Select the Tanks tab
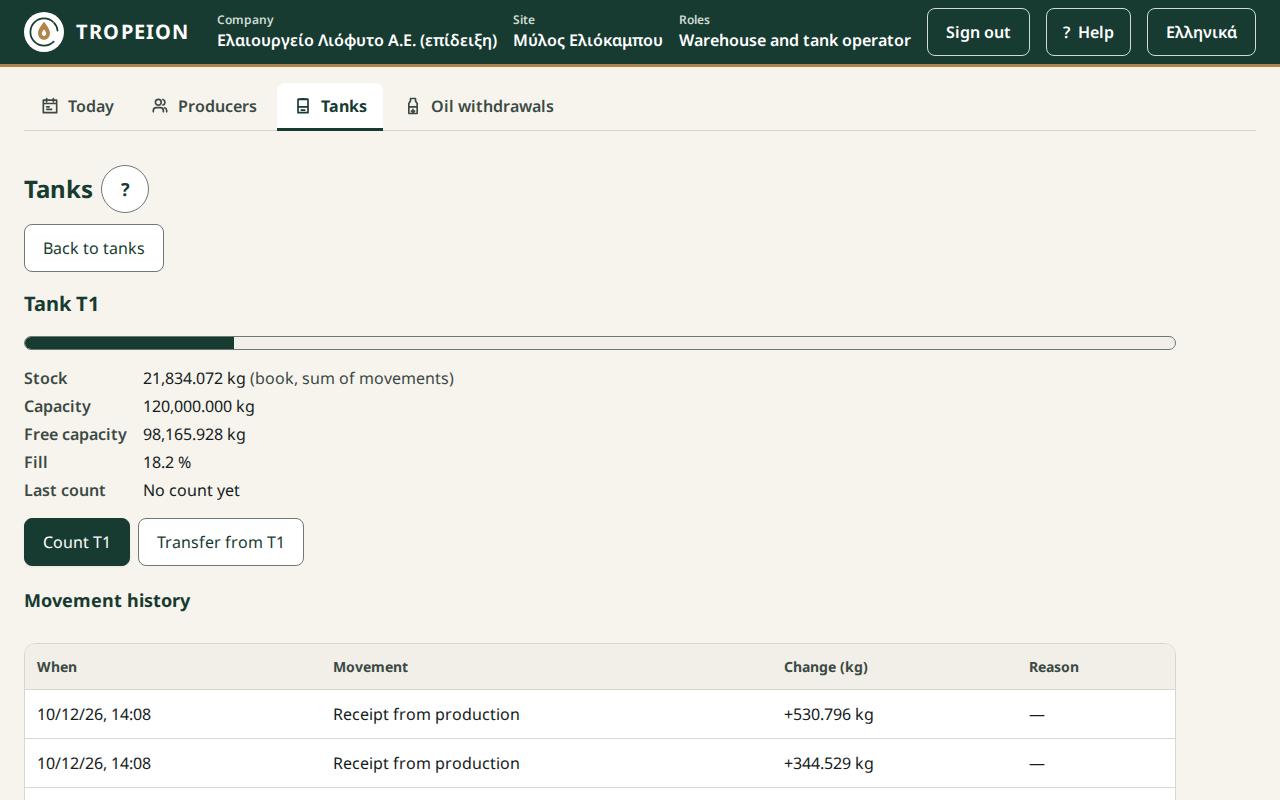Screen dimensions: 1280x800 click(x=330, y=106)
